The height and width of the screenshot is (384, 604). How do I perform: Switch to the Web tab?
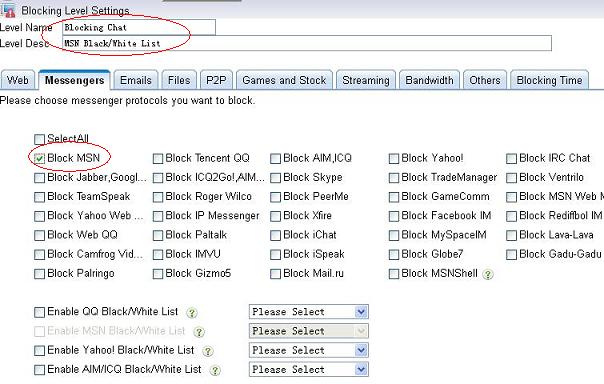point(18,80)
